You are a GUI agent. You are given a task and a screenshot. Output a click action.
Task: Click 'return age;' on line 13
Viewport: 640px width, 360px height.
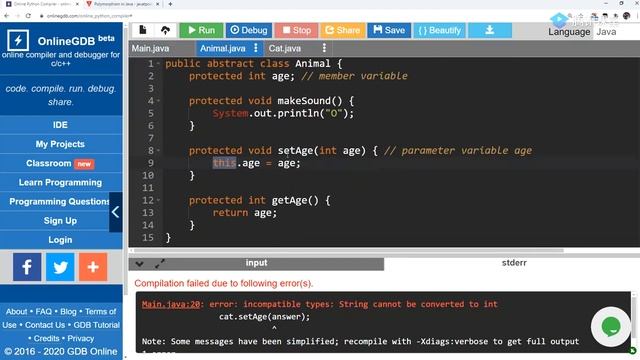pyautogui.click(x=244, y=213)
